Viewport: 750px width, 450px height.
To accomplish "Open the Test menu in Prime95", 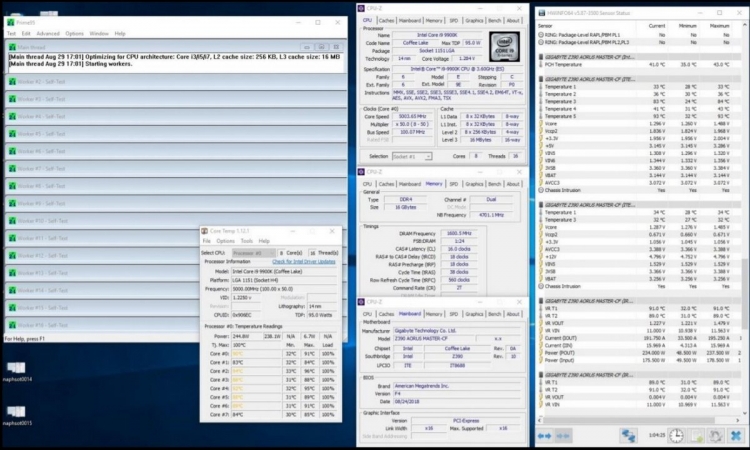I will (12, 33).
